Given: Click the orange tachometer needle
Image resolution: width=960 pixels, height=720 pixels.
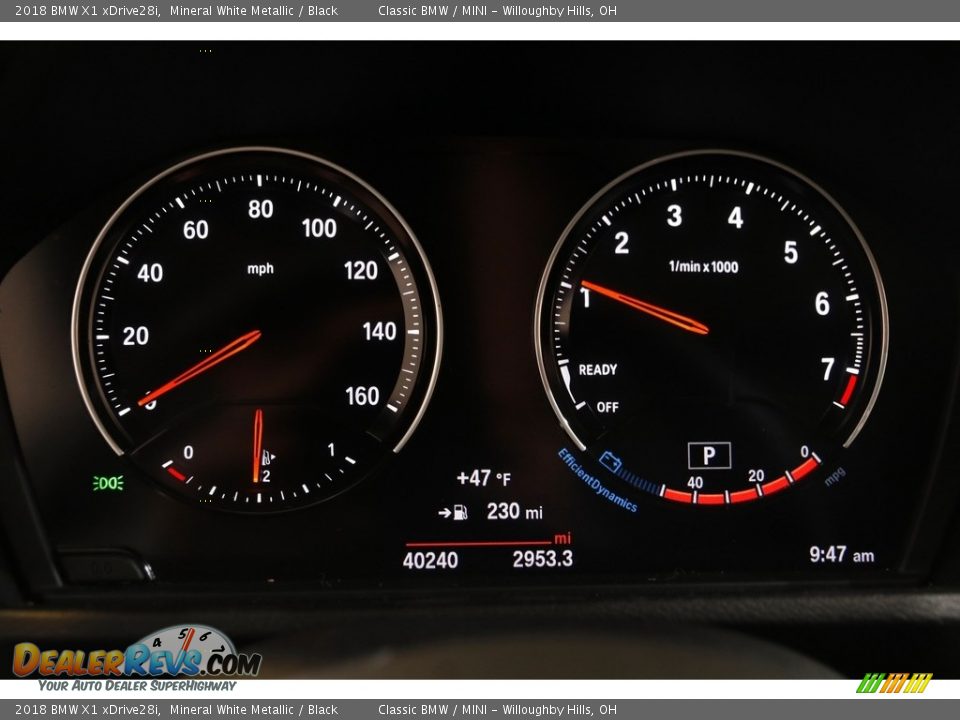Looking at the screenshot, I should click(x=645, y=307).
